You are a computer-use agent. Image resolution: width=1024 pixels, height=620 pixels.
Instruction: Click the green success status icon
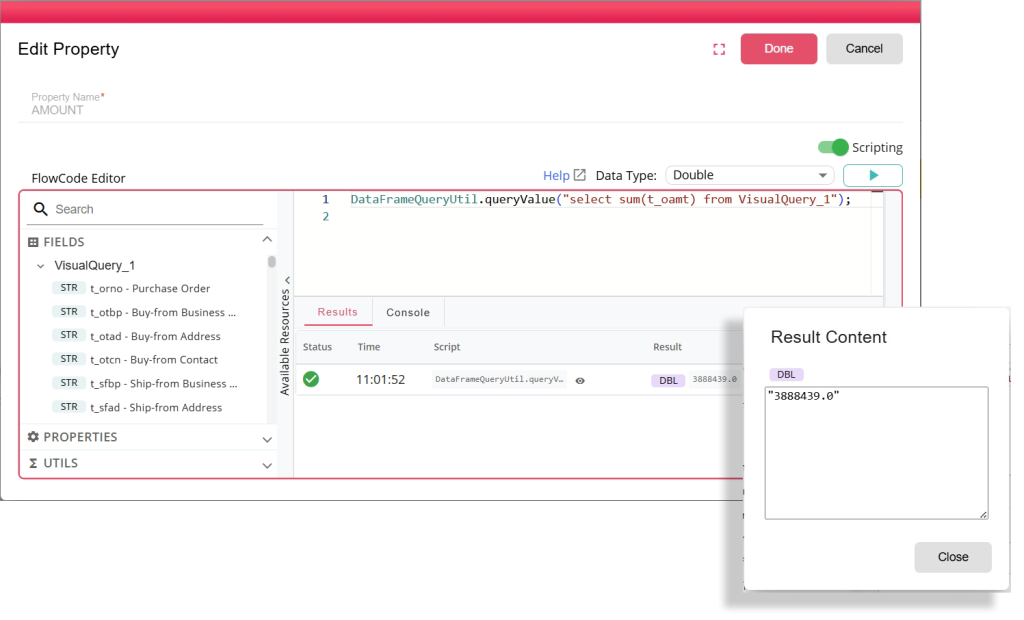pyautogui.click(x=311, y=380)
